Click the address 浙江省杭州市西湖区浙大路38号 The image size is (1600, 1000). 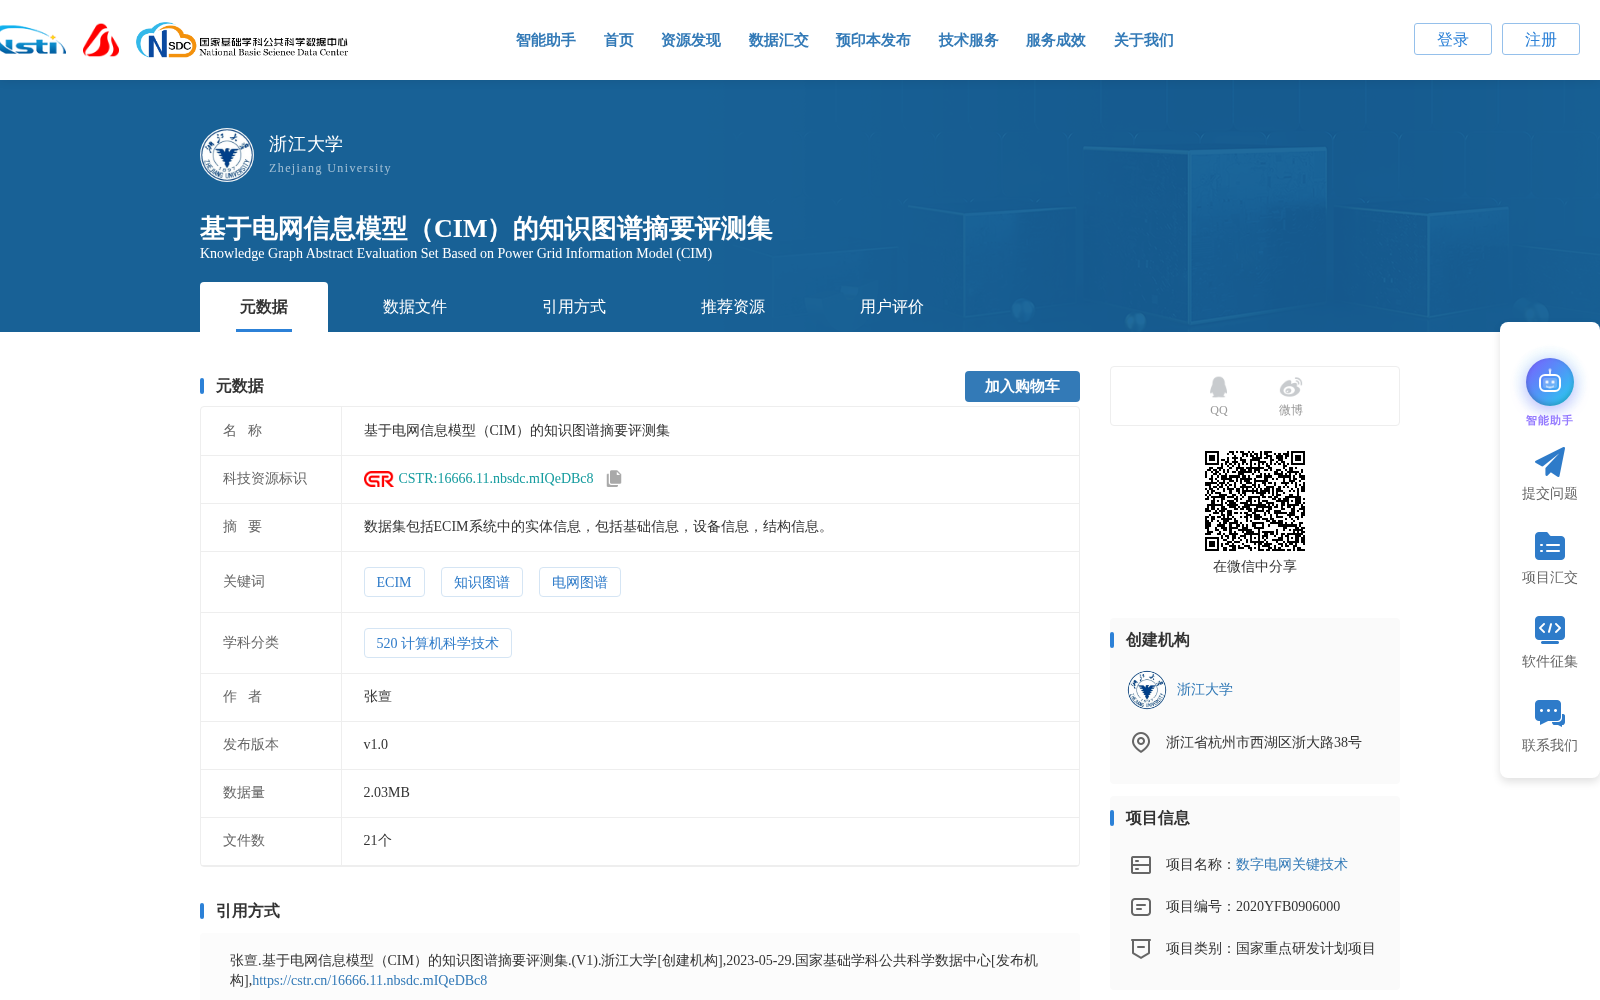pos(1264,743)
